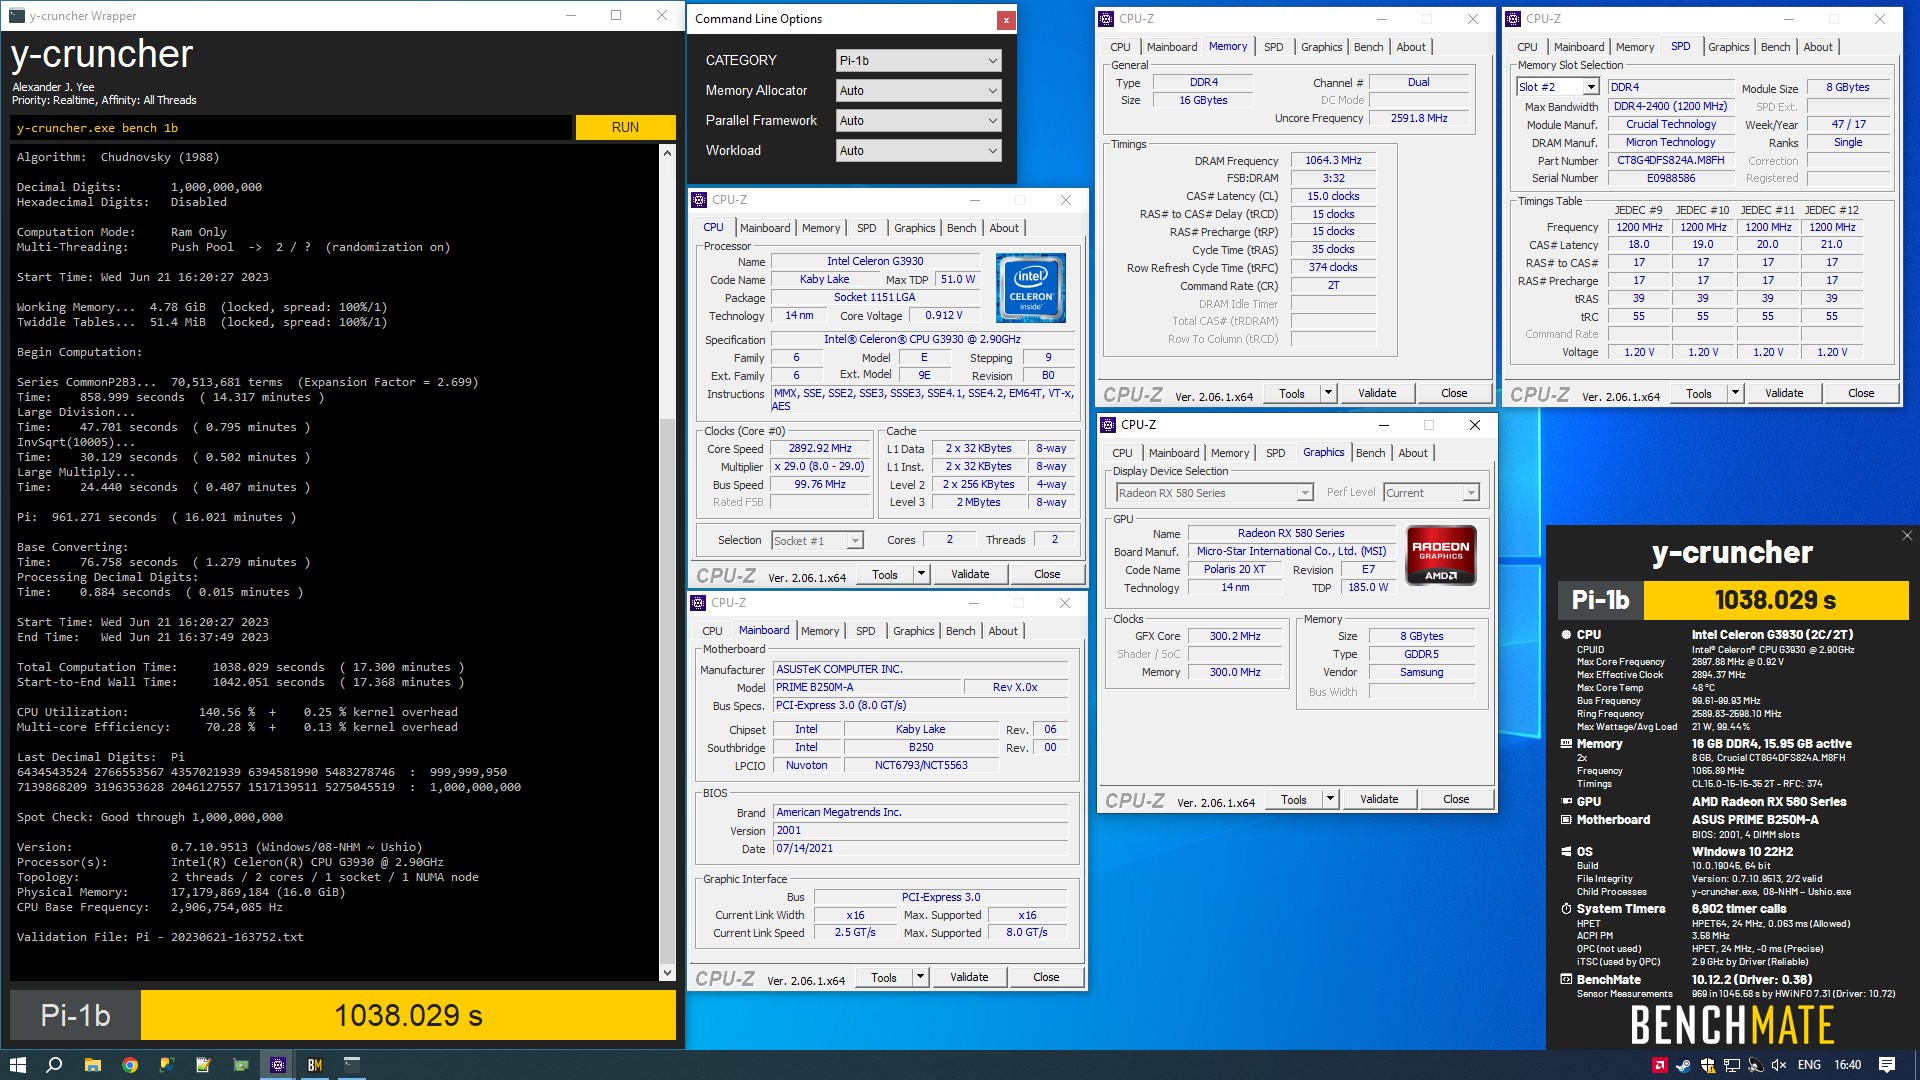Open the Slot #2 memory slot dropdown
The height and width of the screenshot is (1080, 1920).
[x=1557, y=87]
